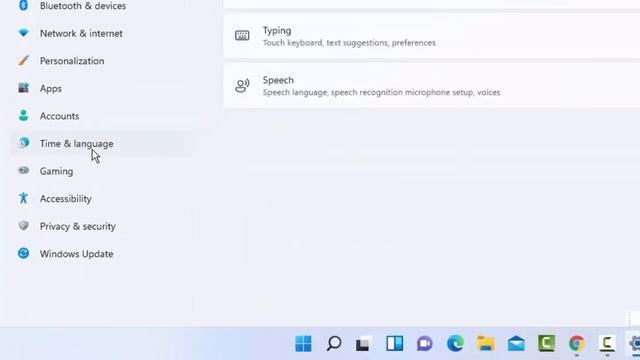Open Task View from taskbar
Viewport: 640px width, 360px height.
click(363, 344)
